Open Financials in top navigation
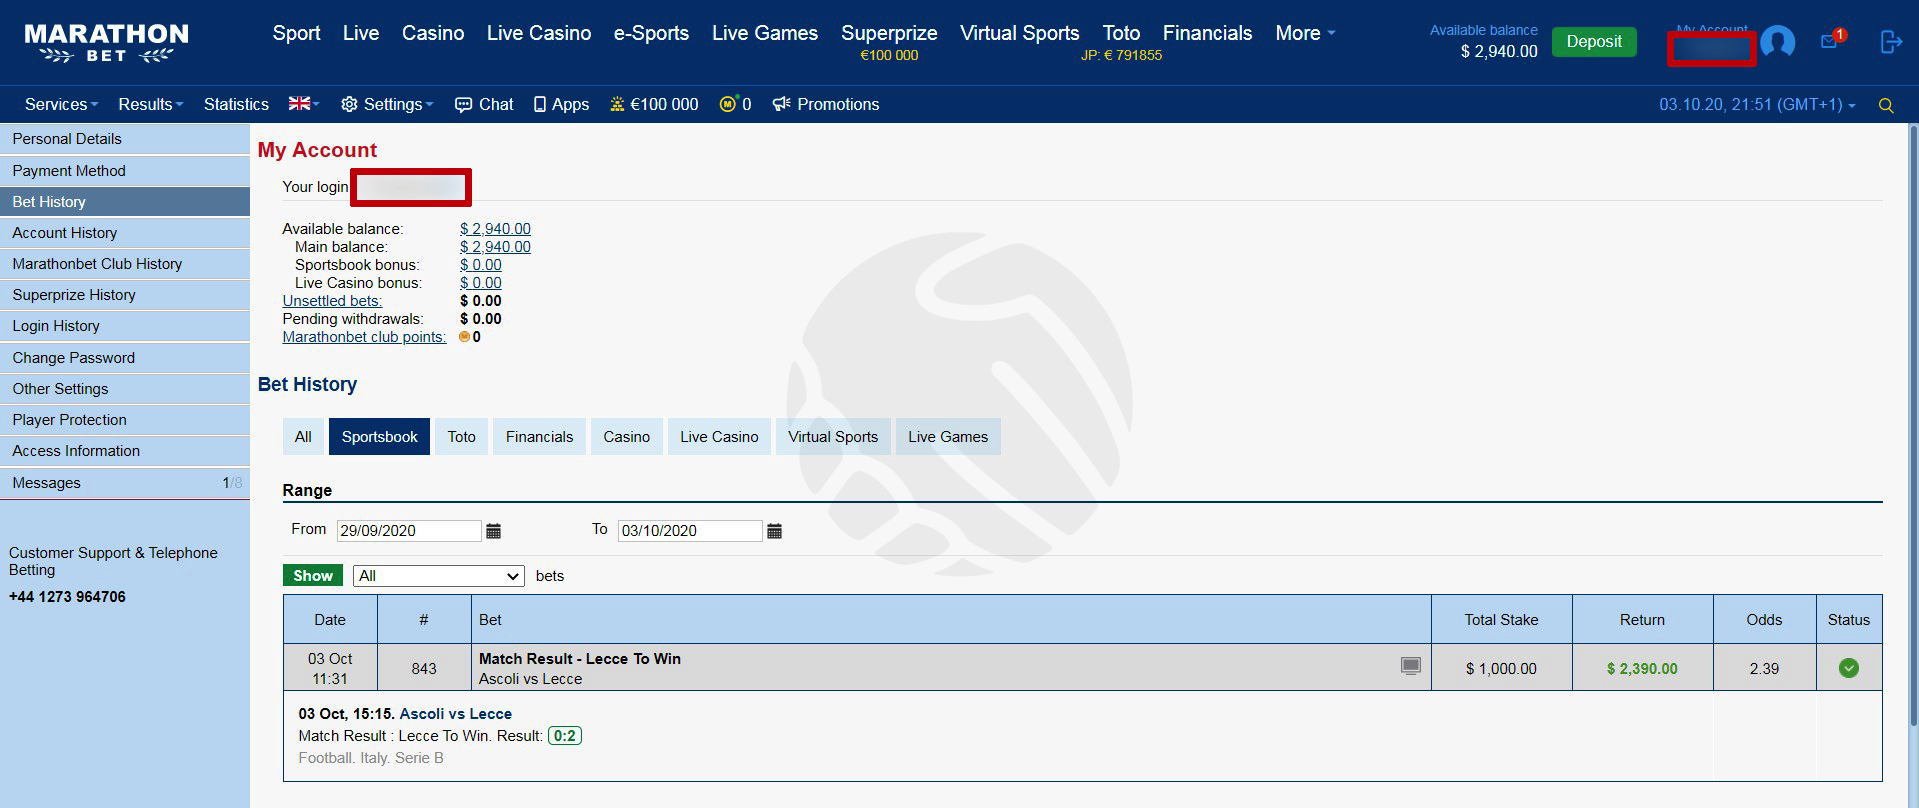 1207,33
